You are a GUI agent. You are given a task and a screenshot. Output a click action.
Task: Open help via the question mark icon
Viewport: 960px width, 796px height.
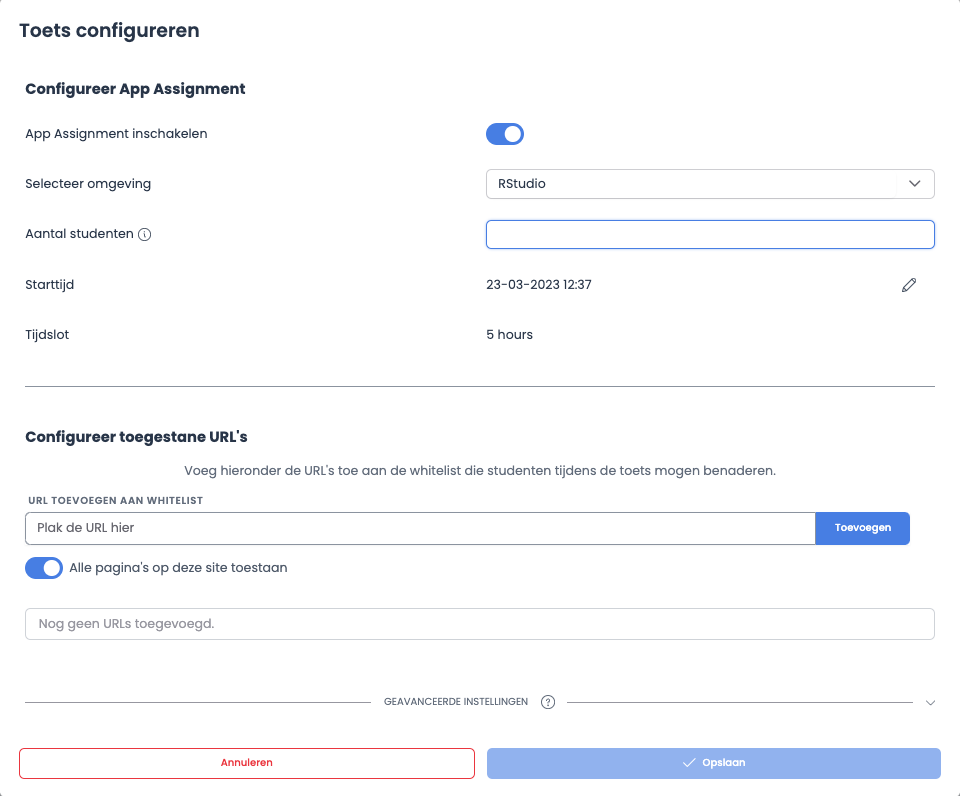[x=548, y=702]
